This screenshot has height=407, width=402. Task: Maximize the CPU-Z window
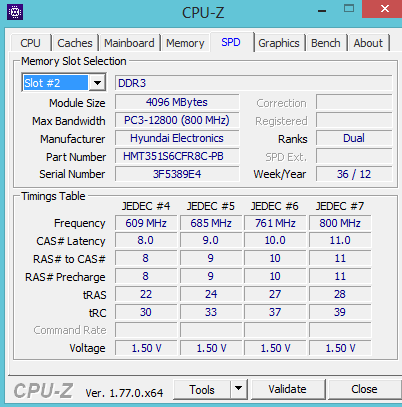(349, 9)
